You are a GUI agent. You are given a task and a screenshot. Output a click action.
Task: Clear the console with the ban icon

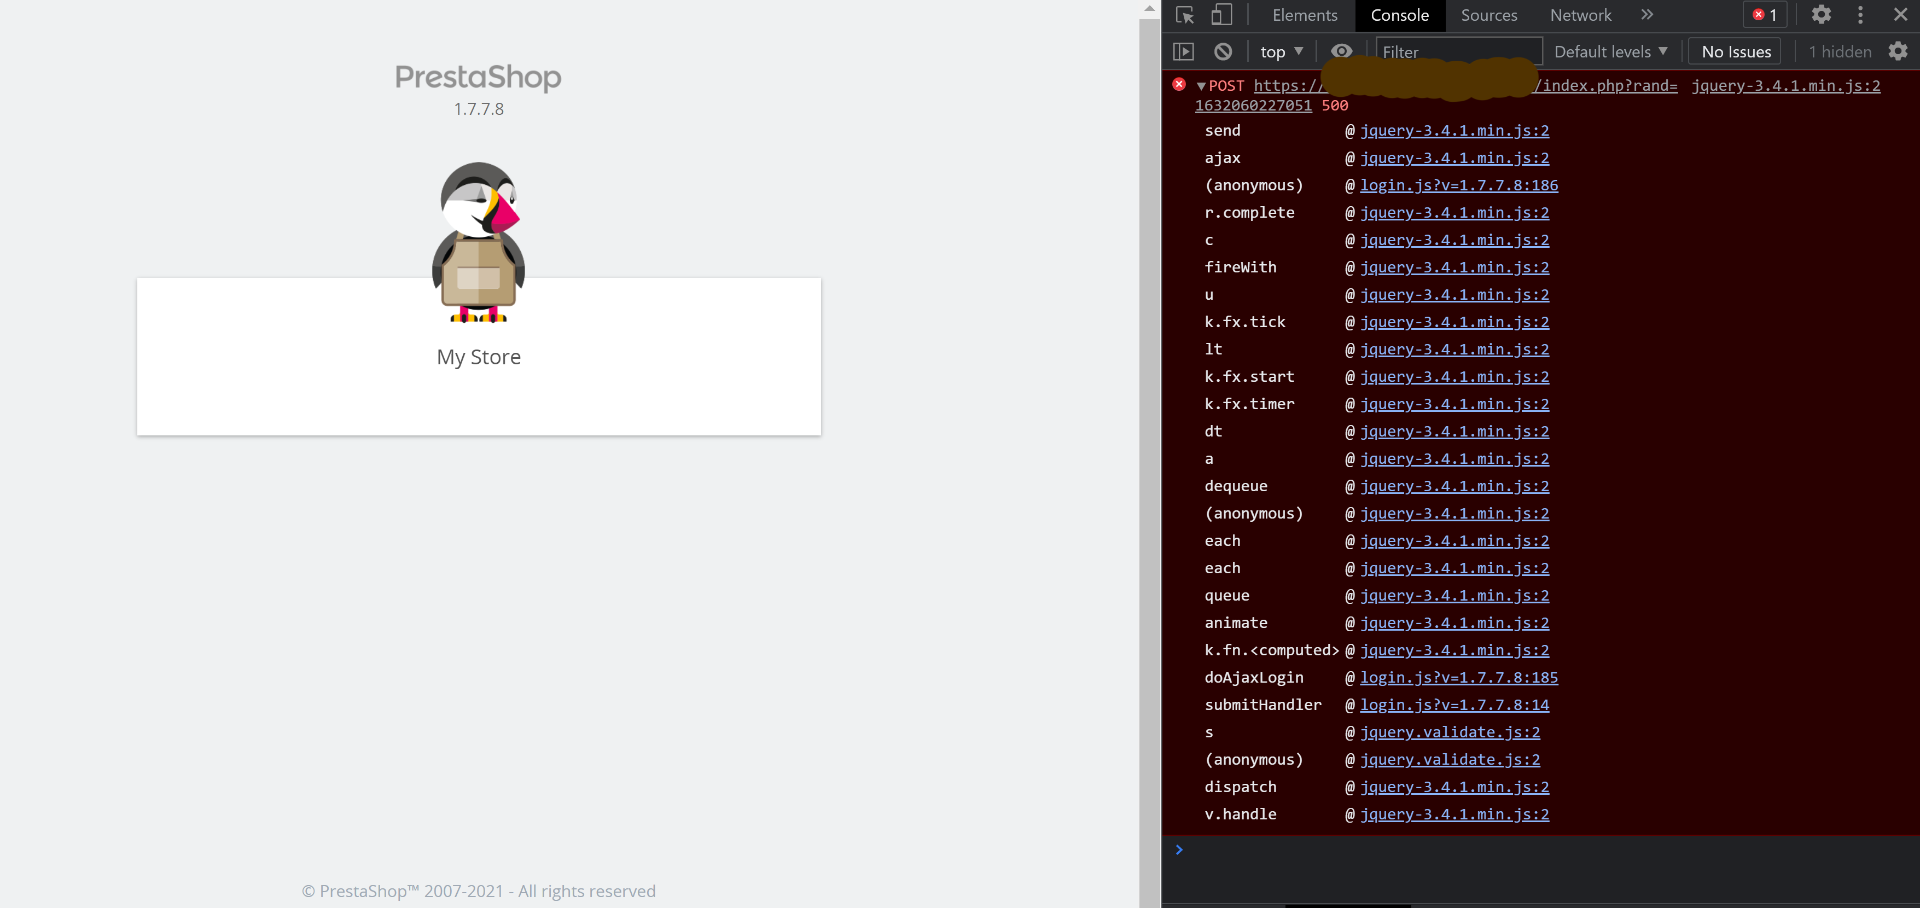[x=1223, y=52]
